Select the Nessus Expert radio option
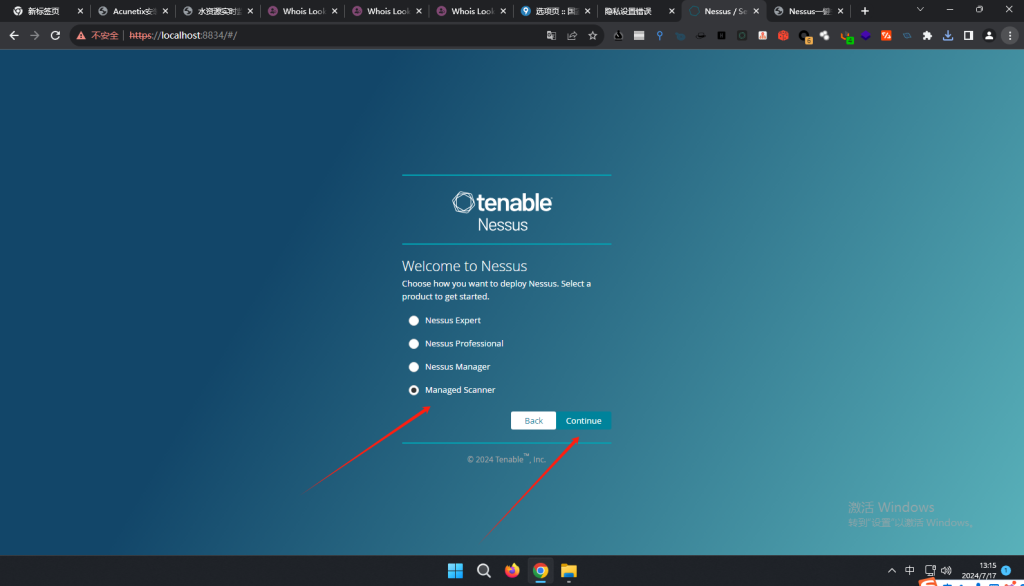 click(413, 321)
